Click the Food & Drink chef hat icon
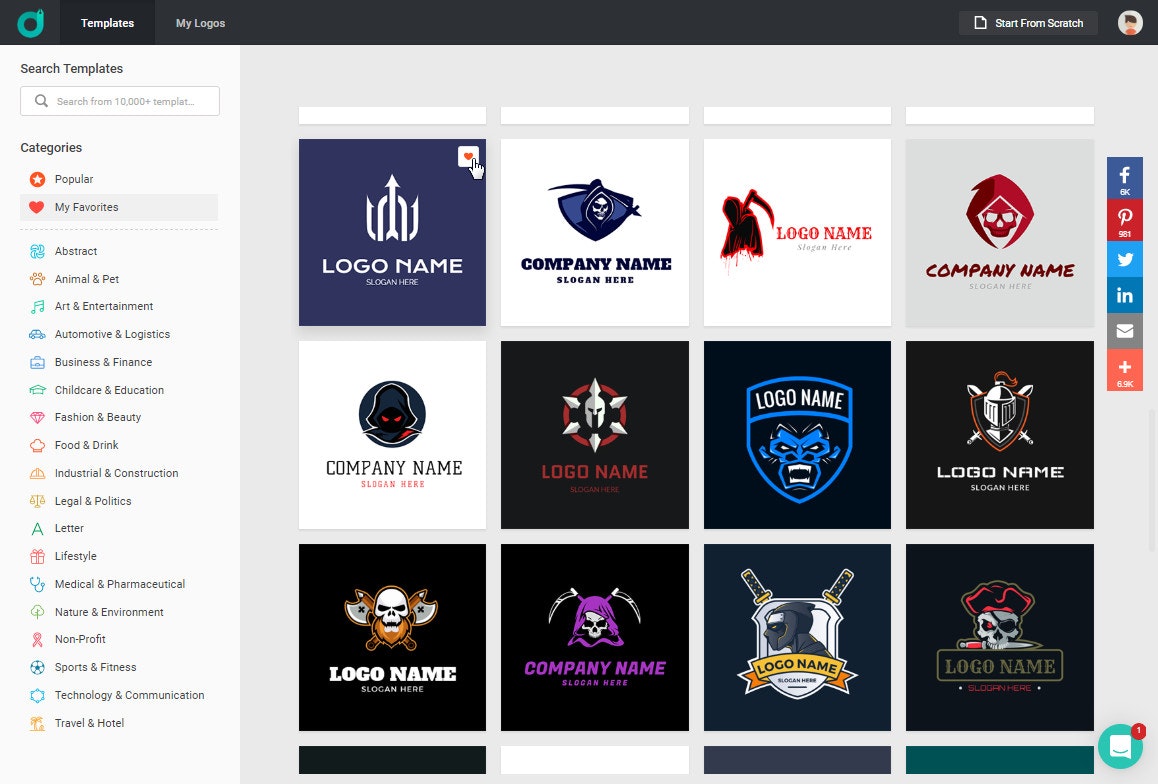Image resolution: width=1158 pixels, height=784 pixels. click(x=37, y=445)
